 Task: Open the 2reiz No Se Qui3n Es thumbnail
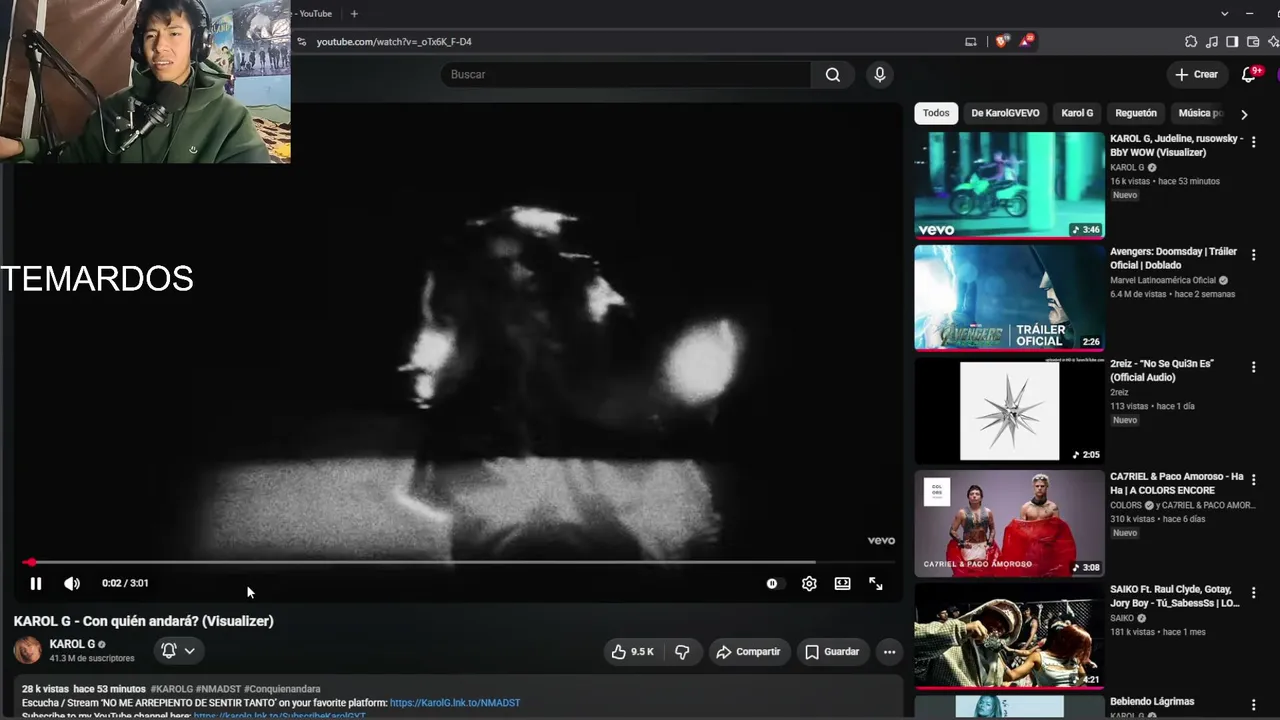click(1009, 411)
